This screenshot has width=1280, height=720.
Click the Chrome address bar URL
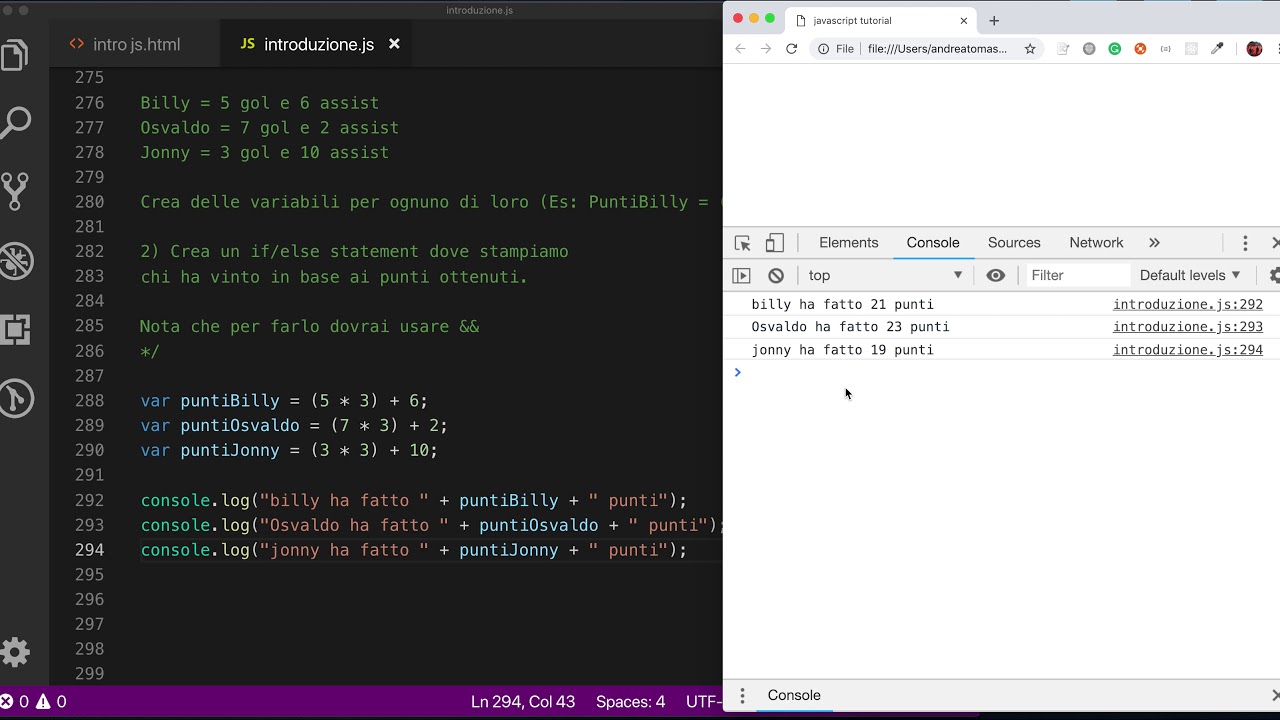point(937,48)
